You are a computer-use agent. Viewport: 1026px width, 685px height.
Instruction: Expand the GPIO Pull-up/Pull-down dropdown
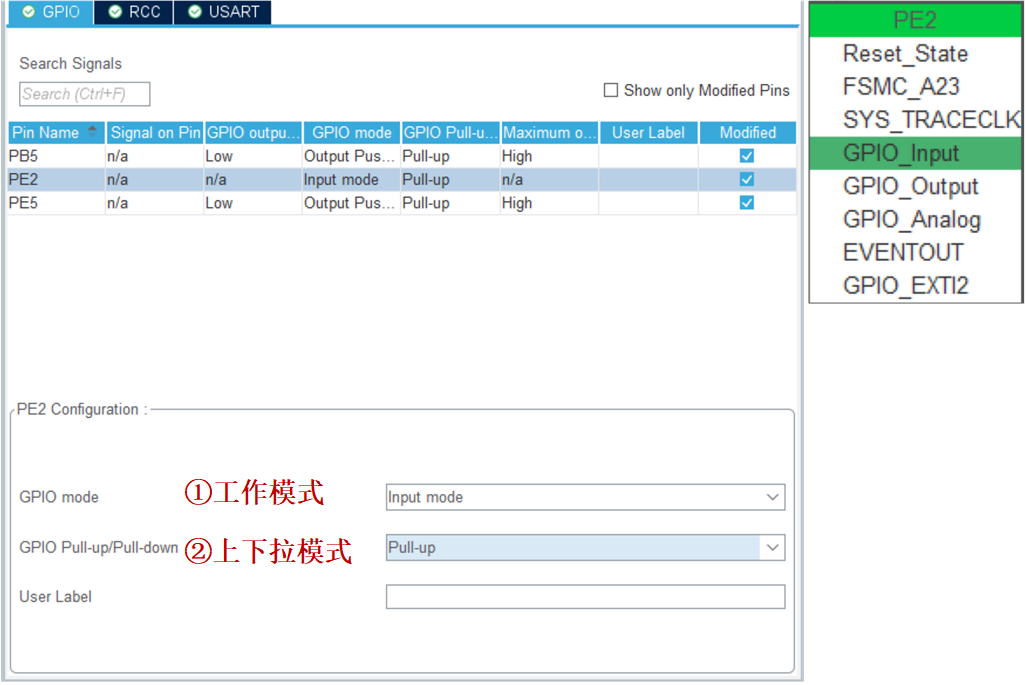585,548
